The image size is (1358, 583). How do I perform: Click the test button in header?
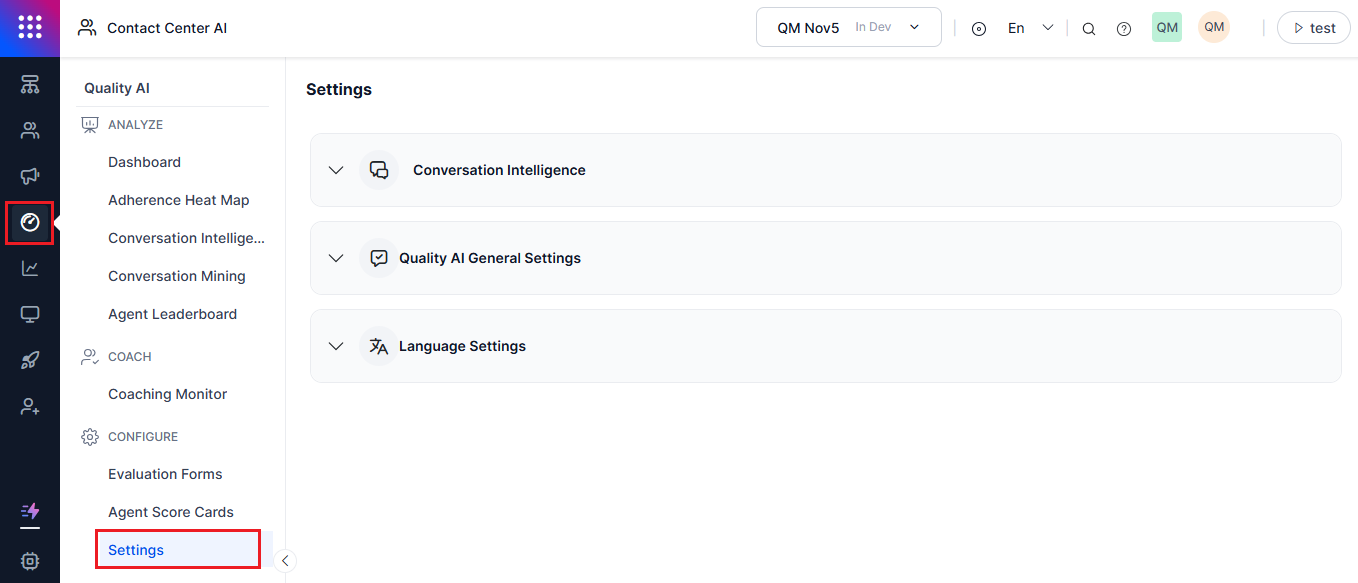click(1313, 28)
